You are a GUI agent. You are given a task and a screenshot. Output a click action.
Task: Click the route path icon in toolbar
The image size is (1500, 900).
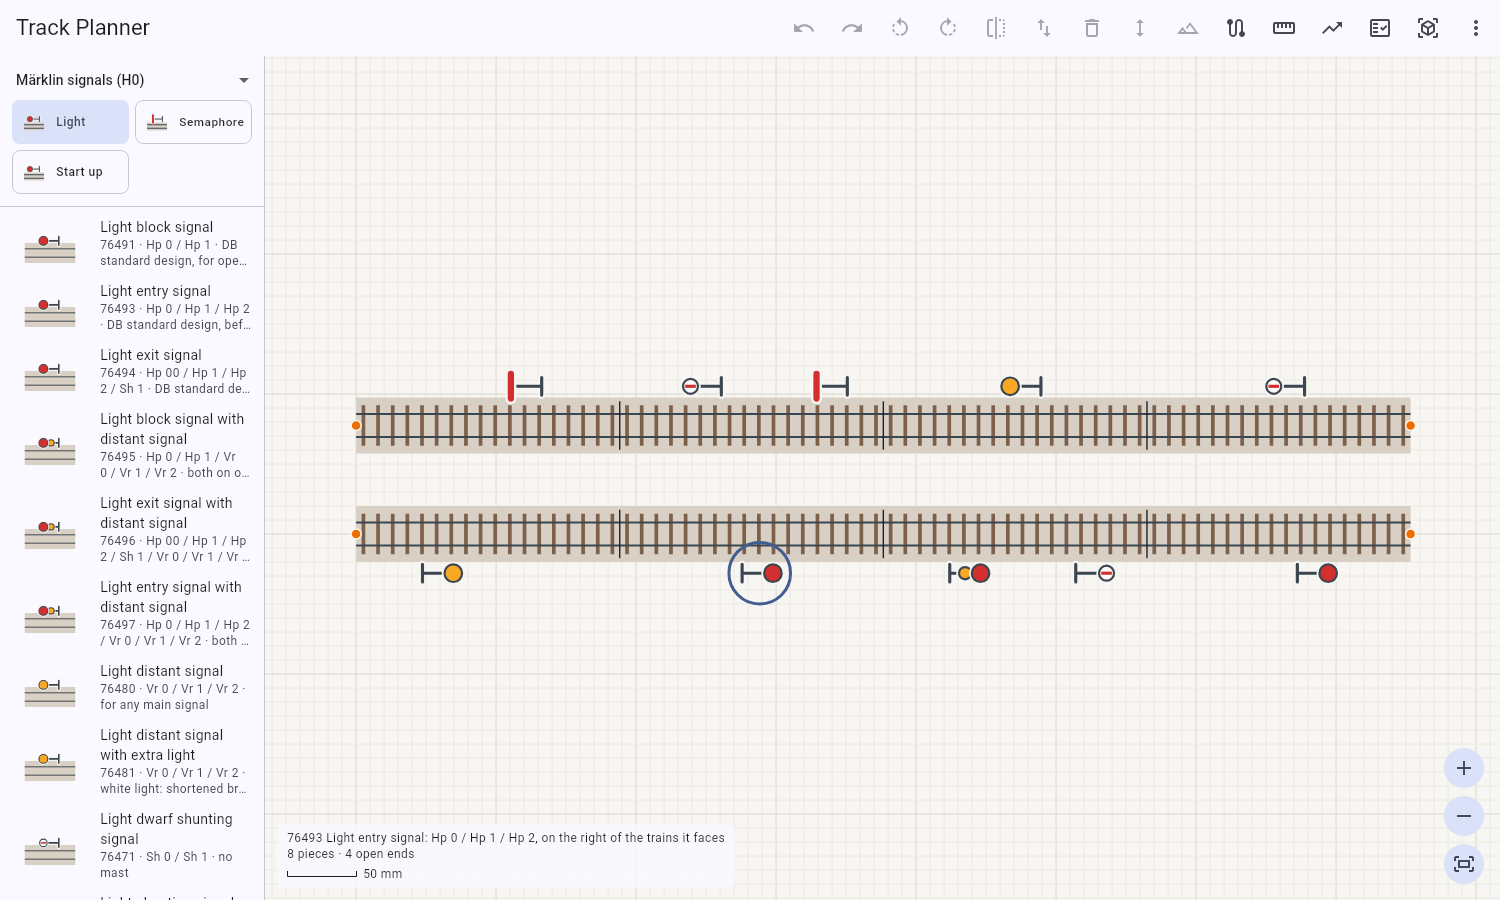pos(1236,28)
